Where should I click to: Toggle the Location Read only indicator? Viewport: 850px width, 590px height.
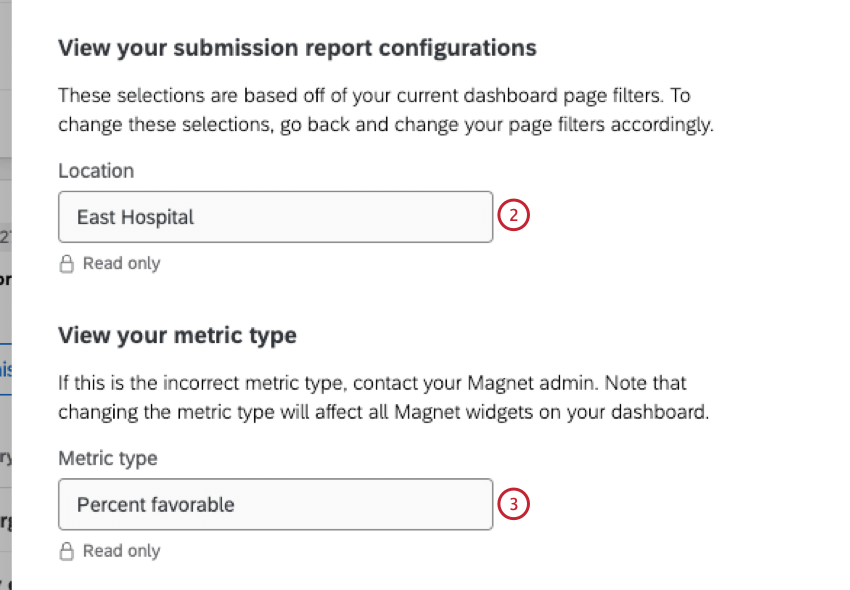[x=108, y=263]
